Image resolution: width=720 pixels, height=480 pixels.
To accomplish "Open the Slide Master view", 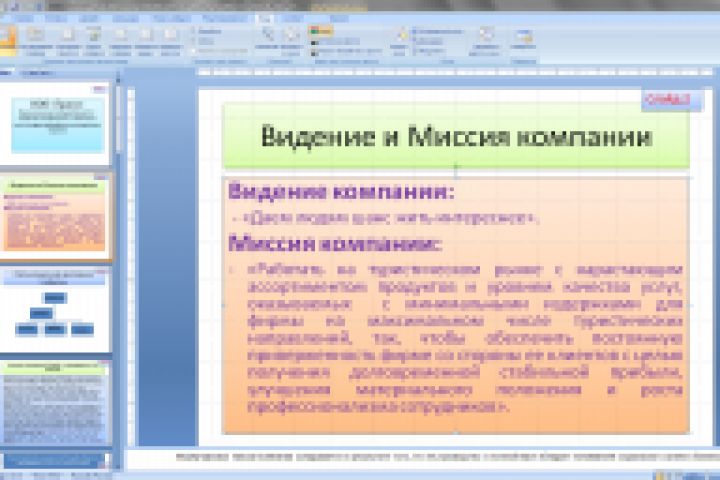I will [x=120, y=40].
